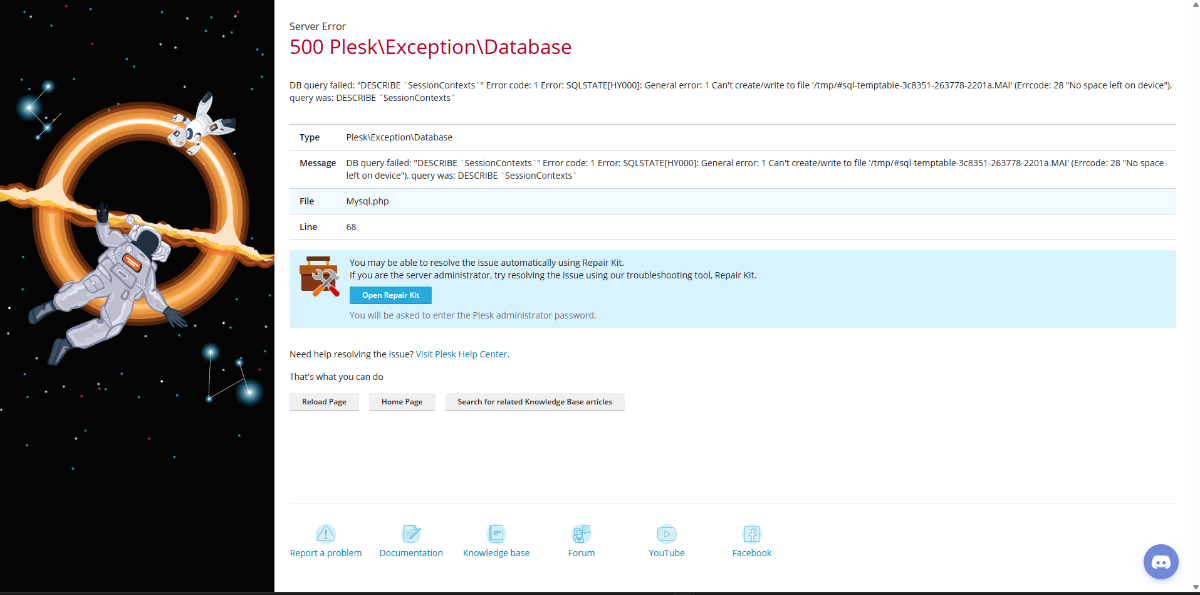Open the YouTube text link

tap(666, 553)
